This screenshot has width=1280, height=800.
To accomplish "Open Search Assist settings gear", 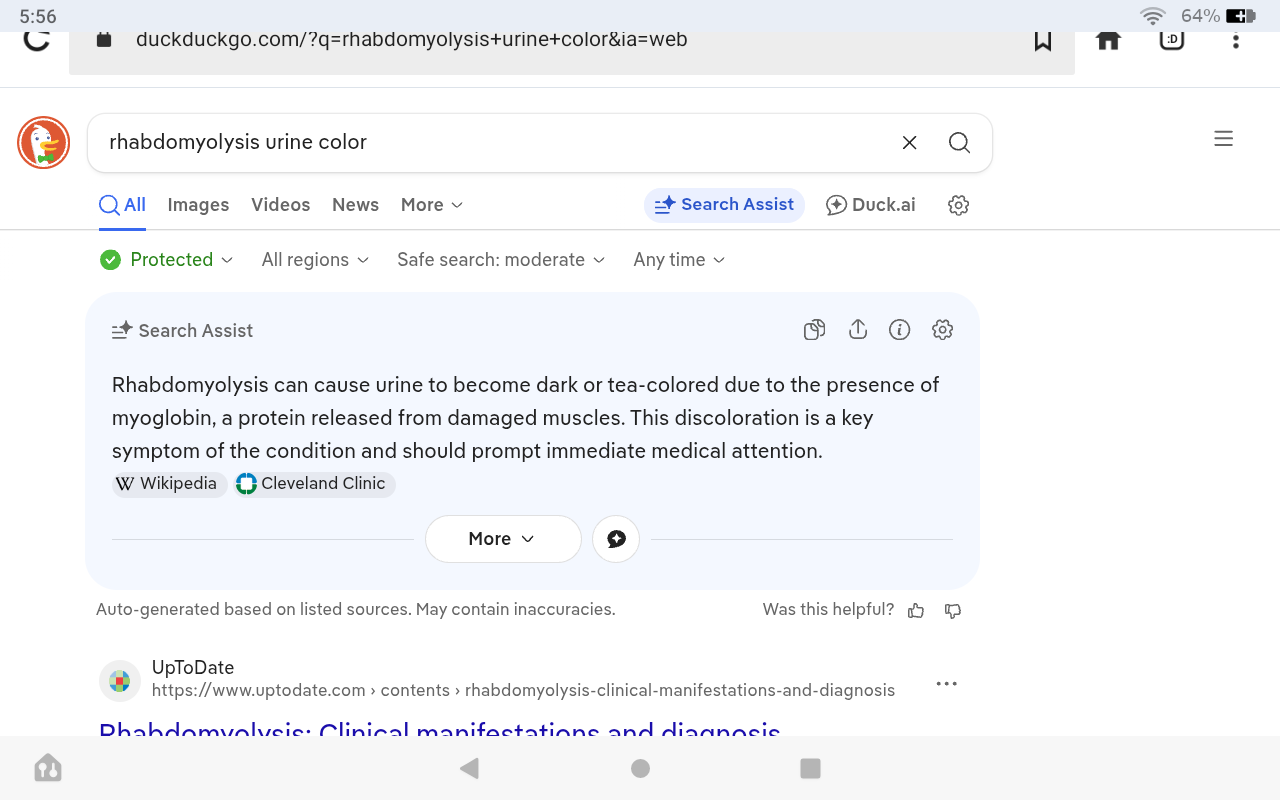I will click(942, 330).
